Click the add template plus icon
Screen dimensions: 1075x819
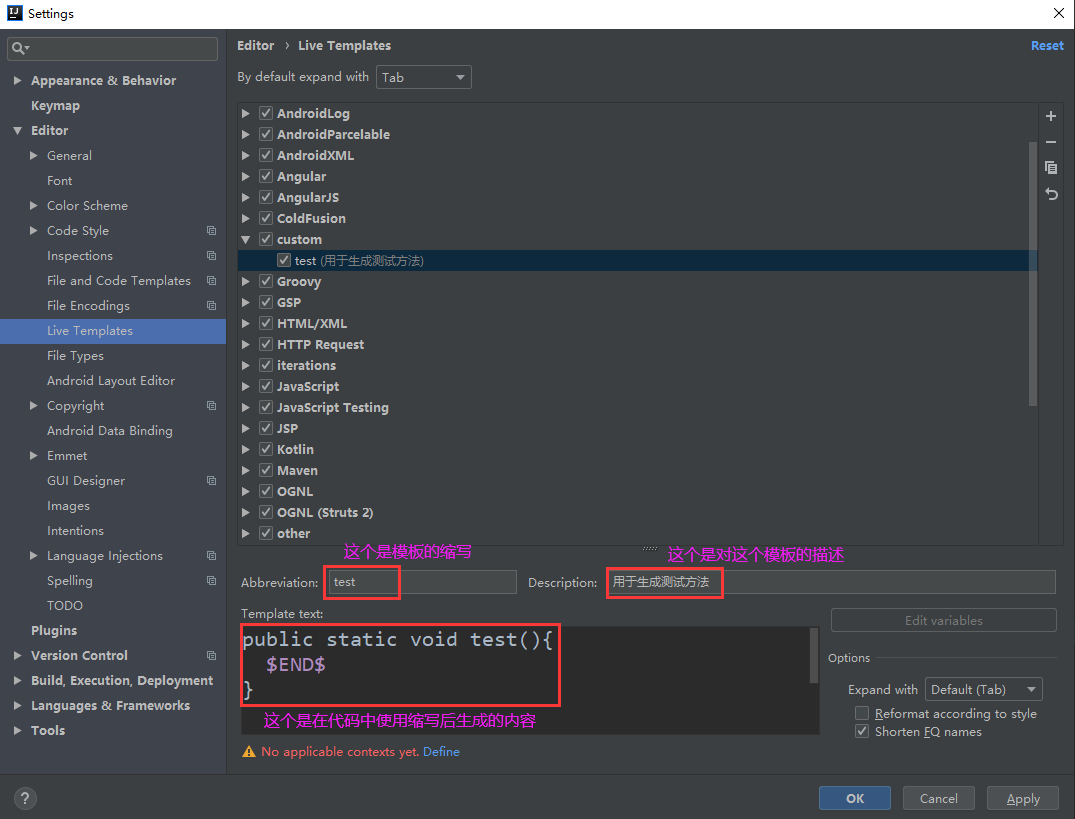[x=1050, y=116]
